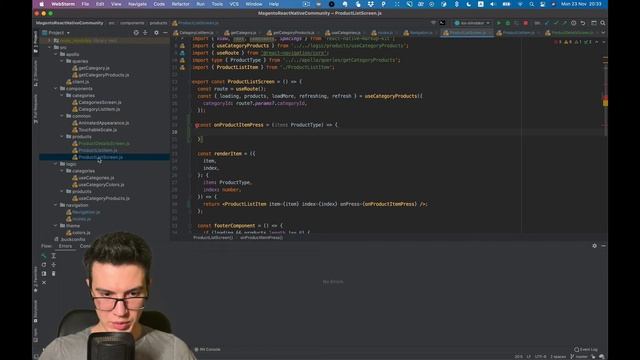Collapse all nodes in Project panel

tap(145, 33)
